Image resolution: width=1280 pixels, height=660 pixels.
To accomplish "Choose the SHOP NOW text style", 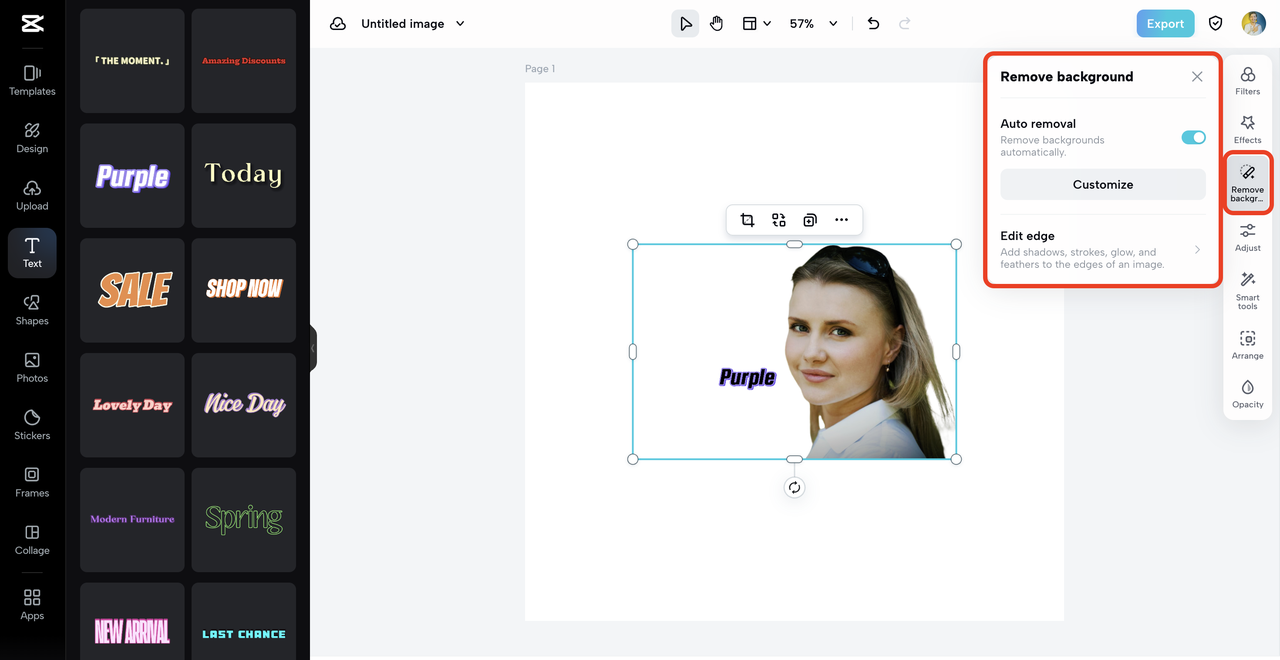I will (244, 290).
